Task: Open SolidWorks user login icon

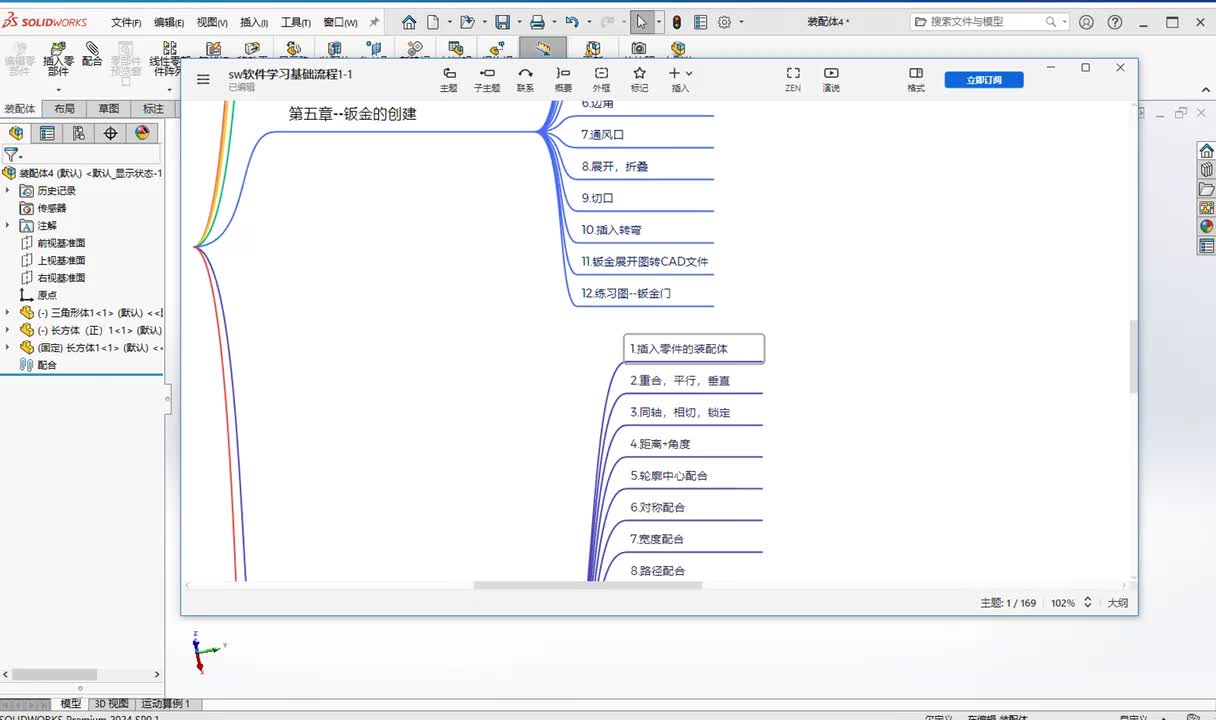Action: [x=1087, y=22]
